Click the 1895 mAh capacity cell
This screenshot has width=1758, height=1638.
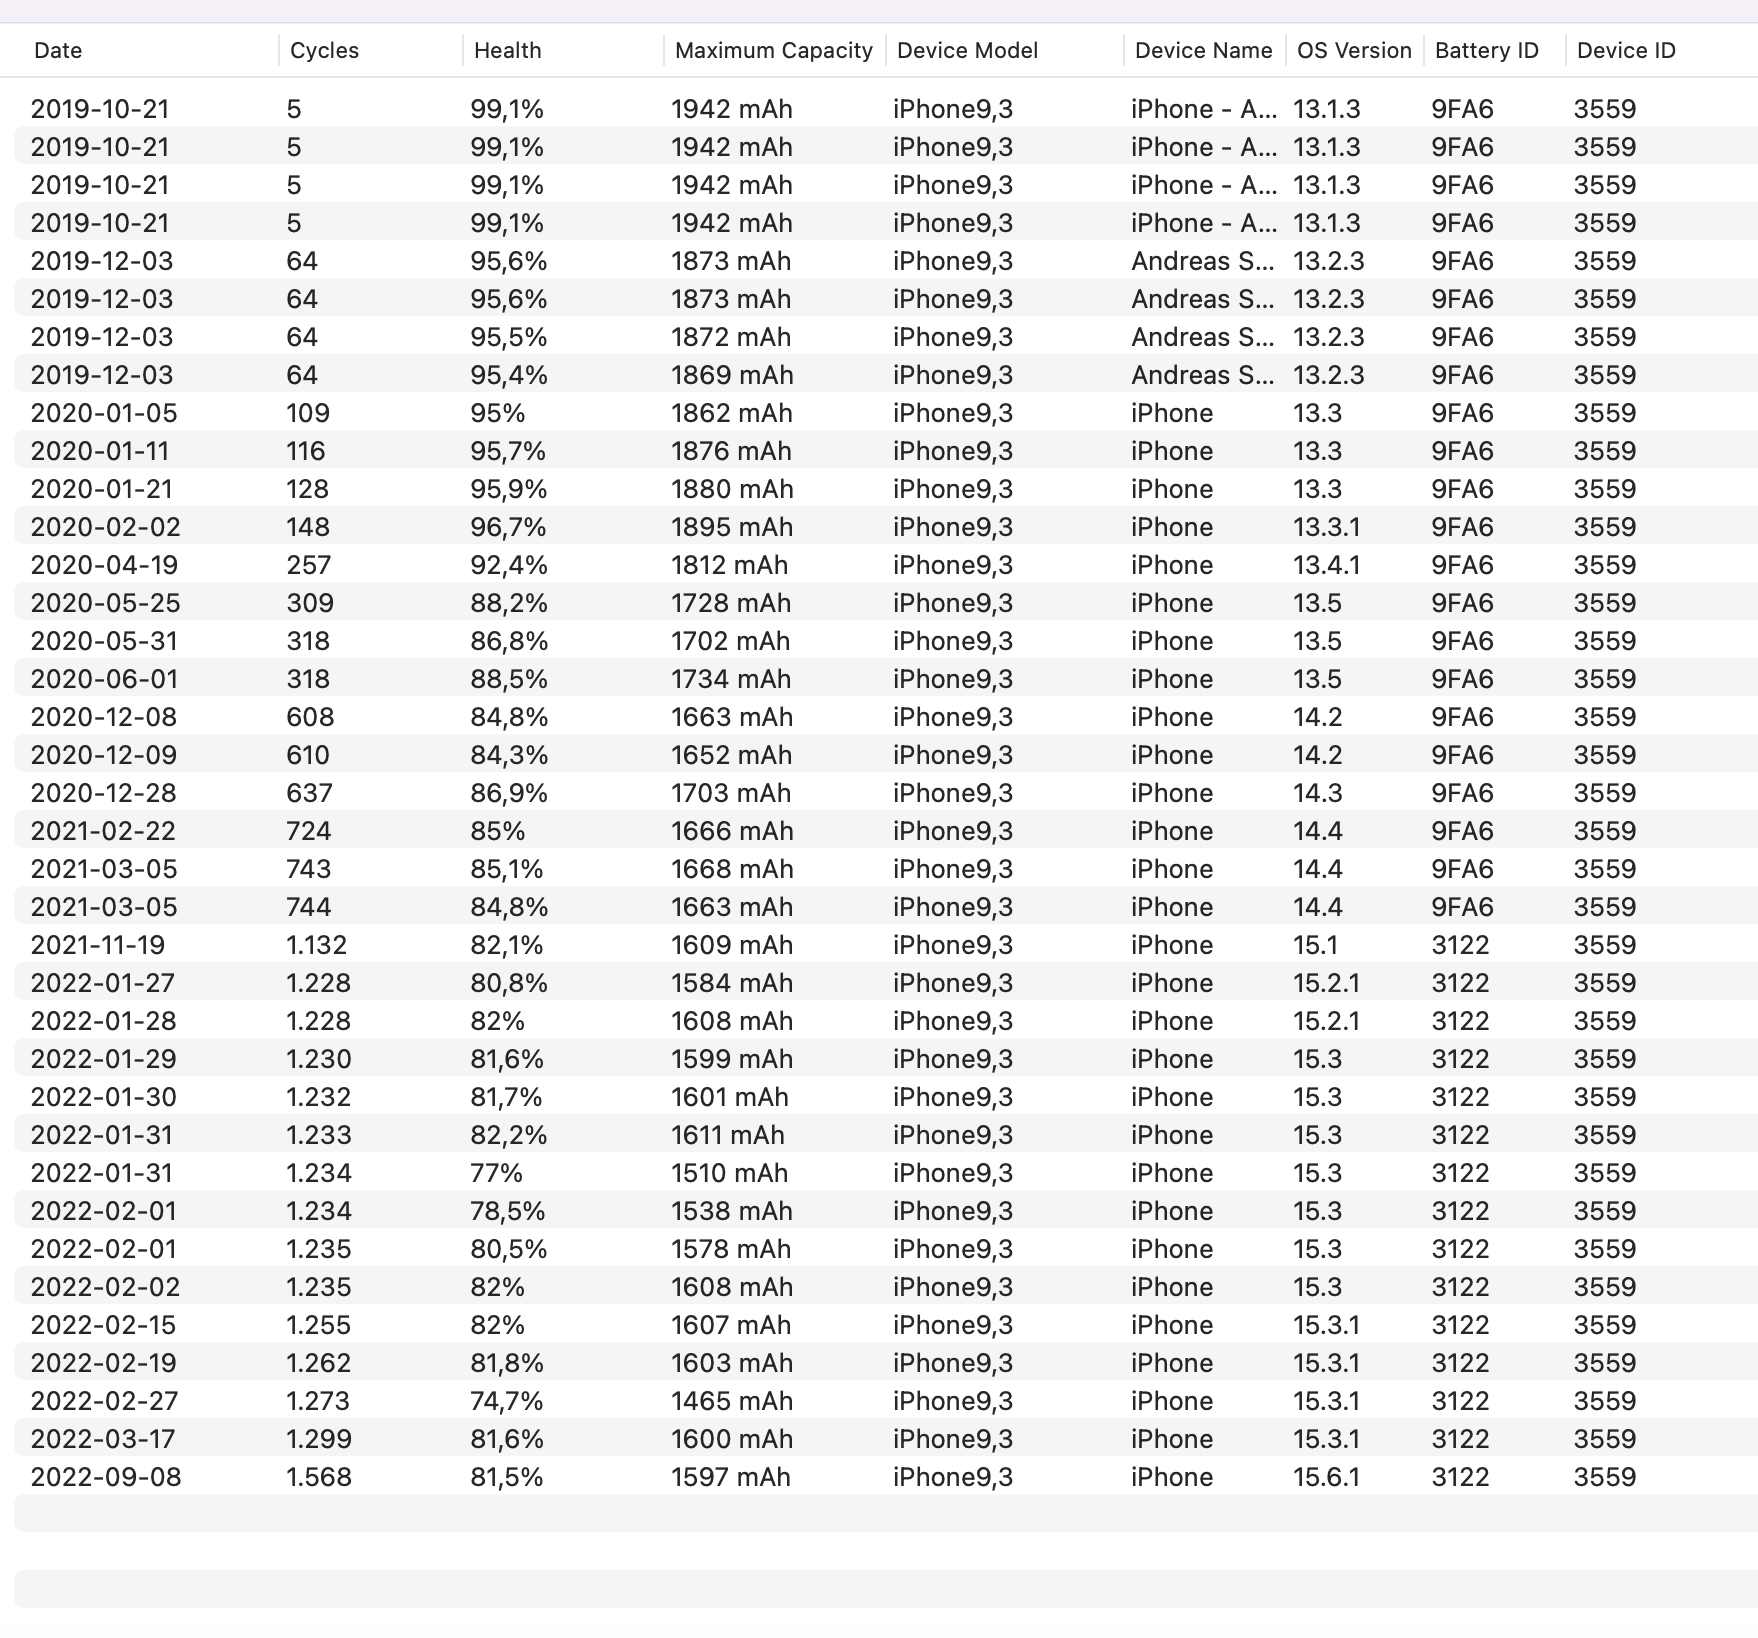click(x=732, y=527)
